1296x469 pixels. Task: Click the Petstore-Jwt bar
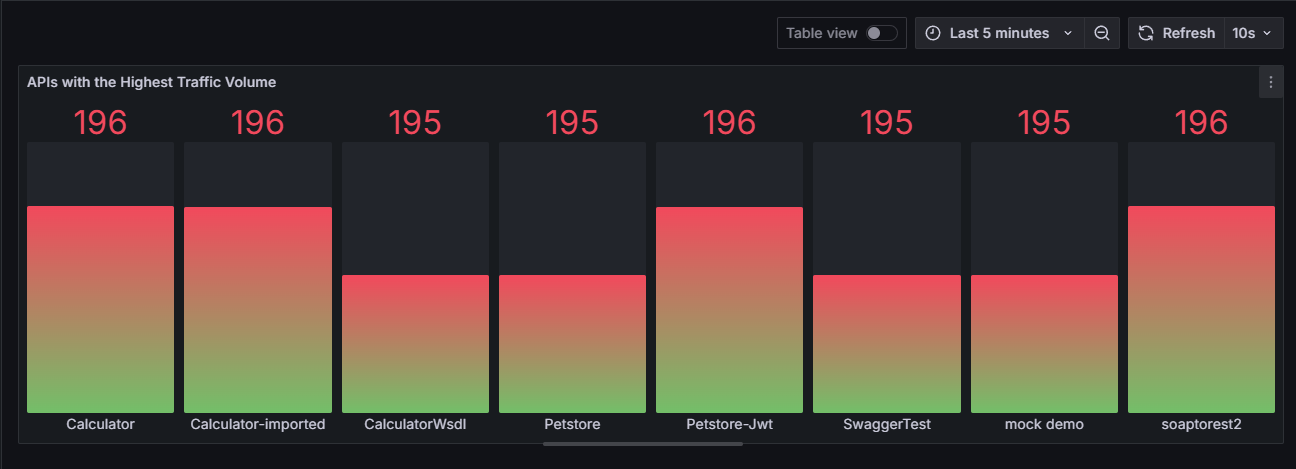pos(729,309)
